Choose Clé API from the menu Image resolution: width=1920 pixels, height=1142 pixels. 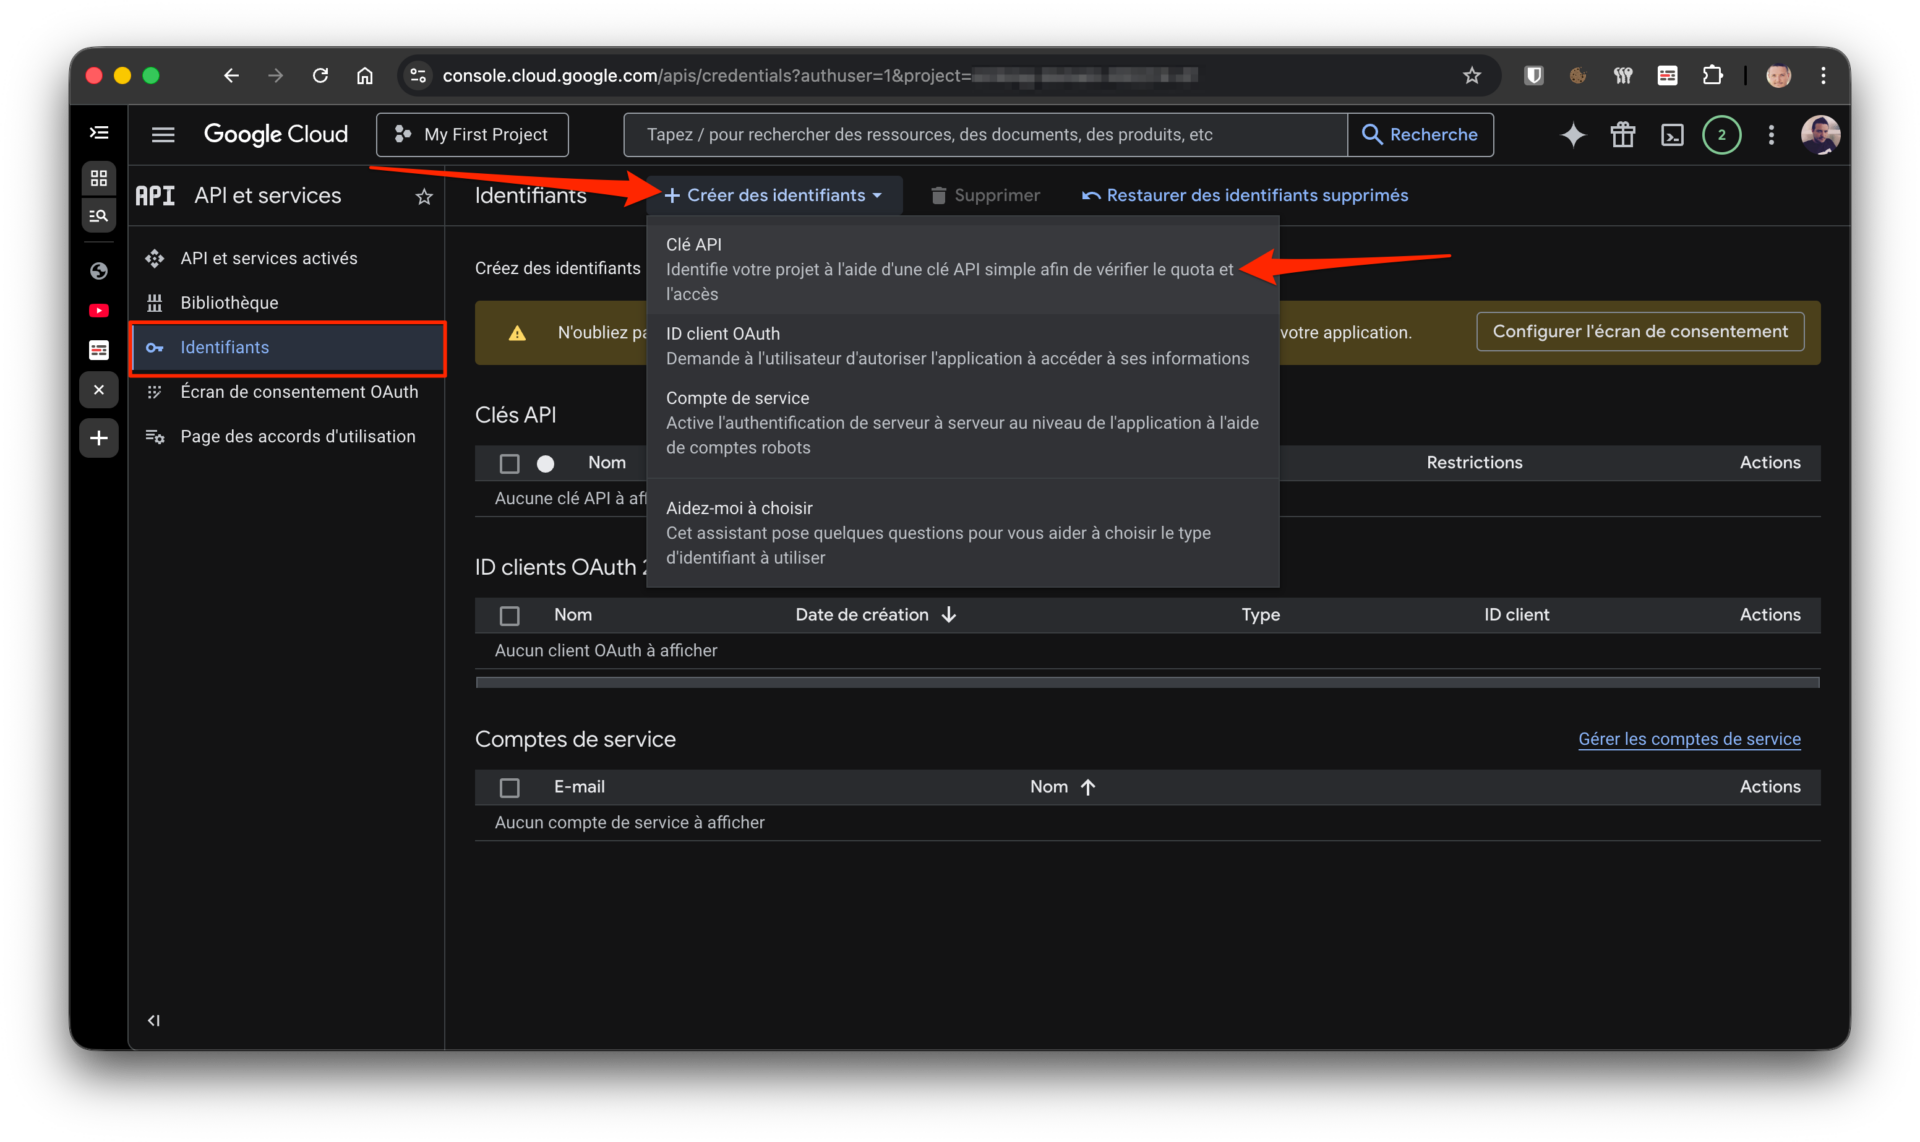pos(962,269)
